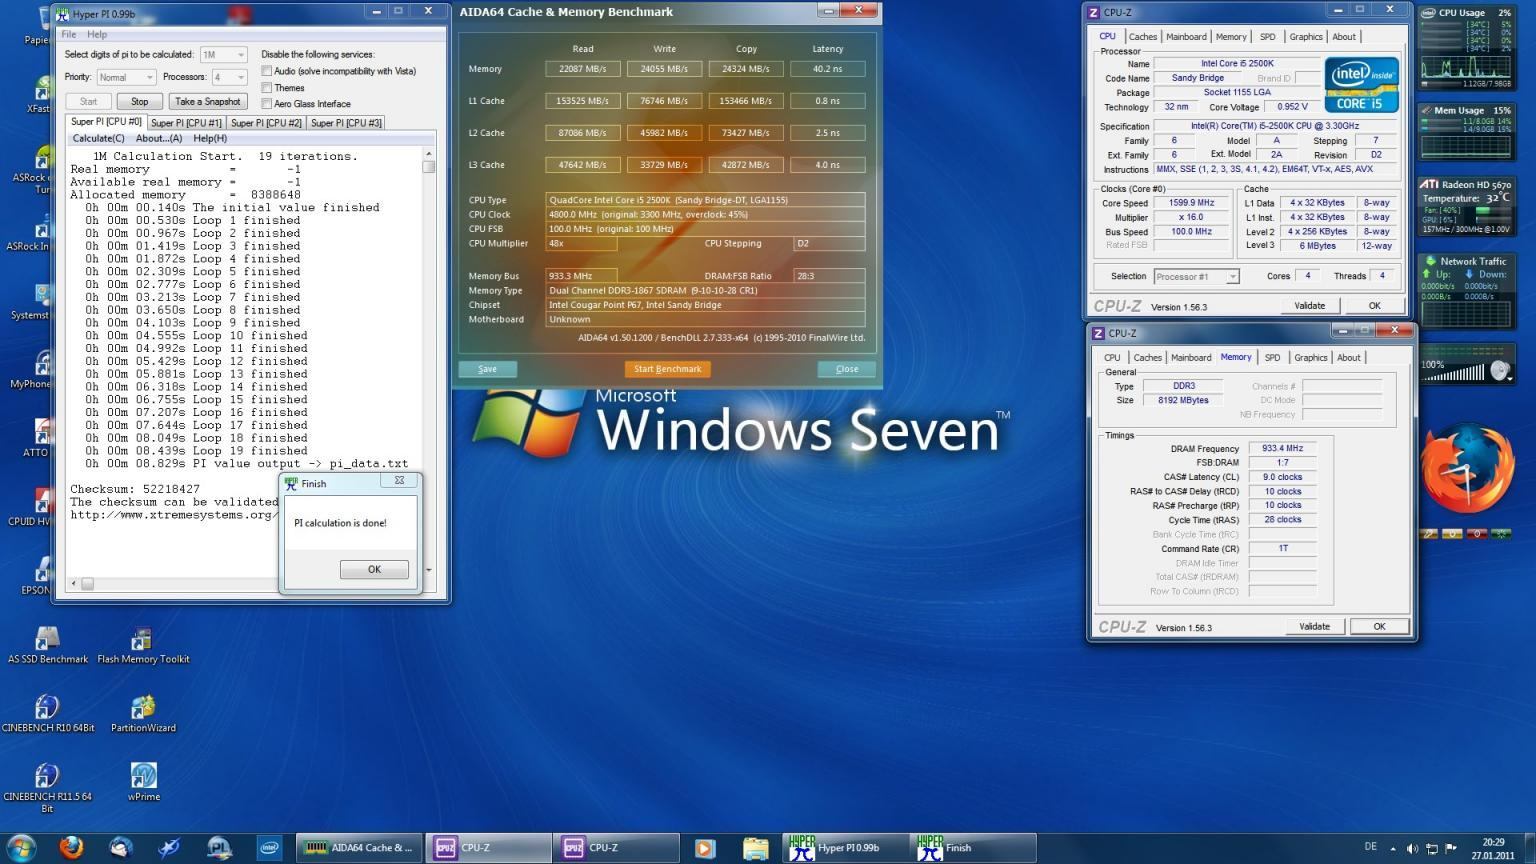Open Windows Explorer folder taskbar icon
Image resolution: width=1536 pixels, height=864 pixels.
click(755, 848)
